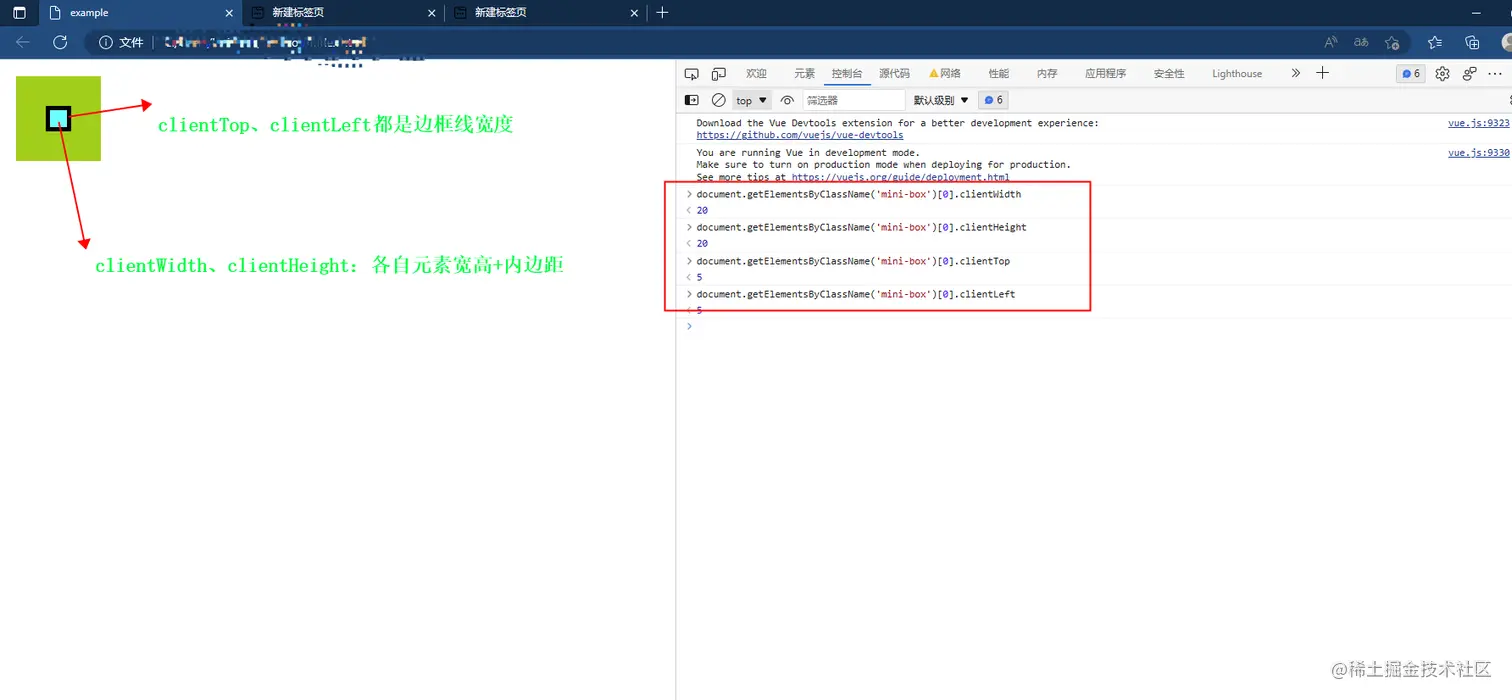Switch to the first 新建标签页 tab
Screen dimensions: 1512x700
(343, 13)
